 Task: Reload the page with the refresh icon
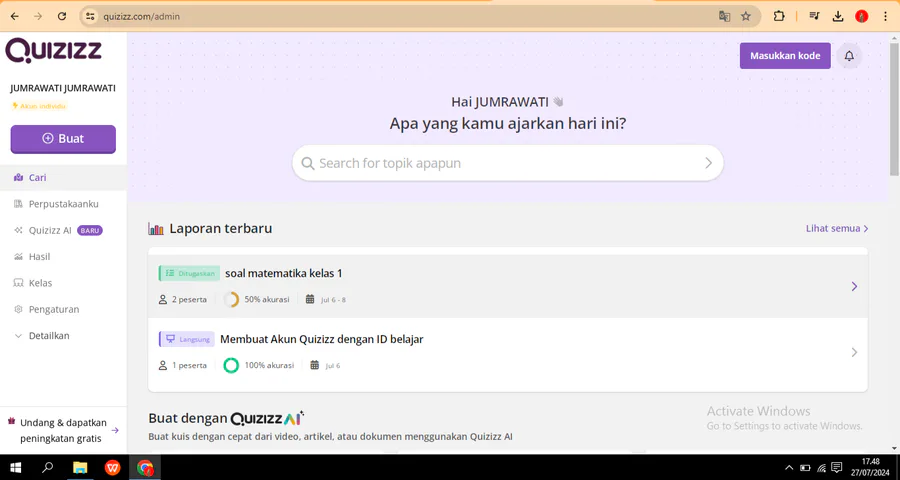point(62,16)
